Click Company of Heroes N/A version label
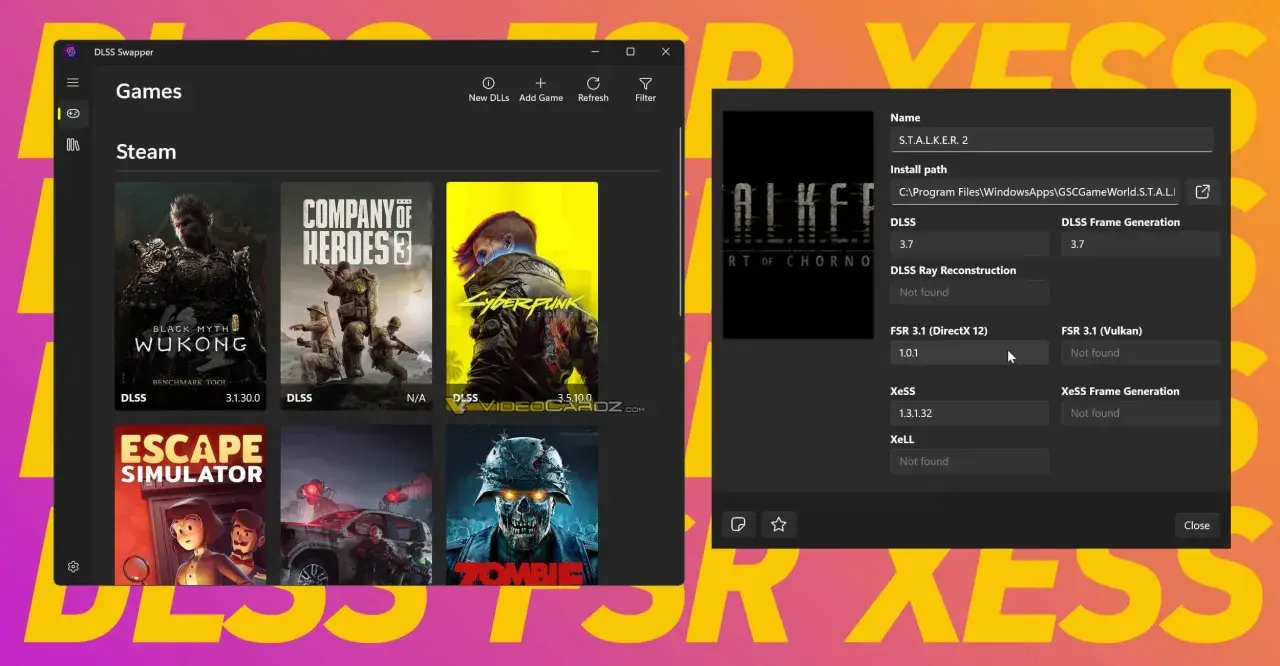Screen dimensions: 1280x666 point(416,398)
